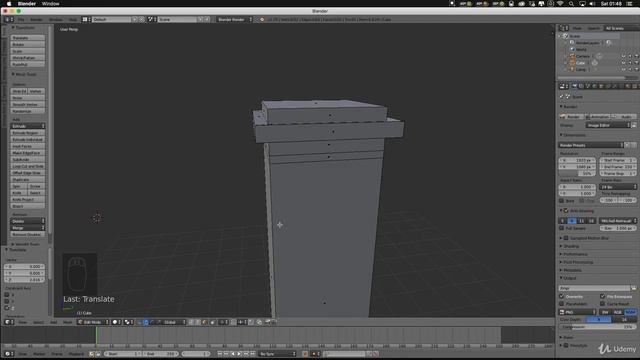Image resolution: width=640 pixels, height=360 pixels.
Task: Click the Subdivide button
Action: [x=28, y=160]
